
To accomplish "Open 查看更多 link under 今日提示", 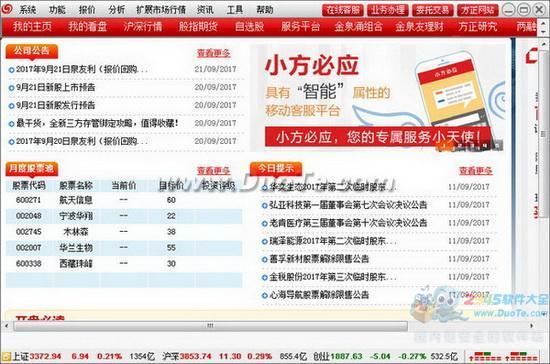I will click(476, 171).
